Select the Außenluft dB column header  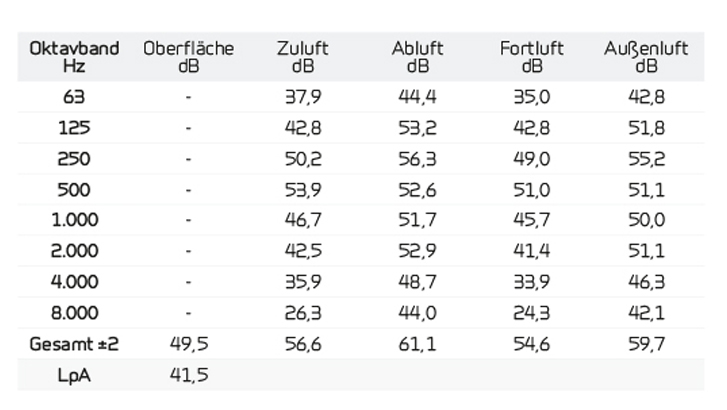[x=646, y=57]
